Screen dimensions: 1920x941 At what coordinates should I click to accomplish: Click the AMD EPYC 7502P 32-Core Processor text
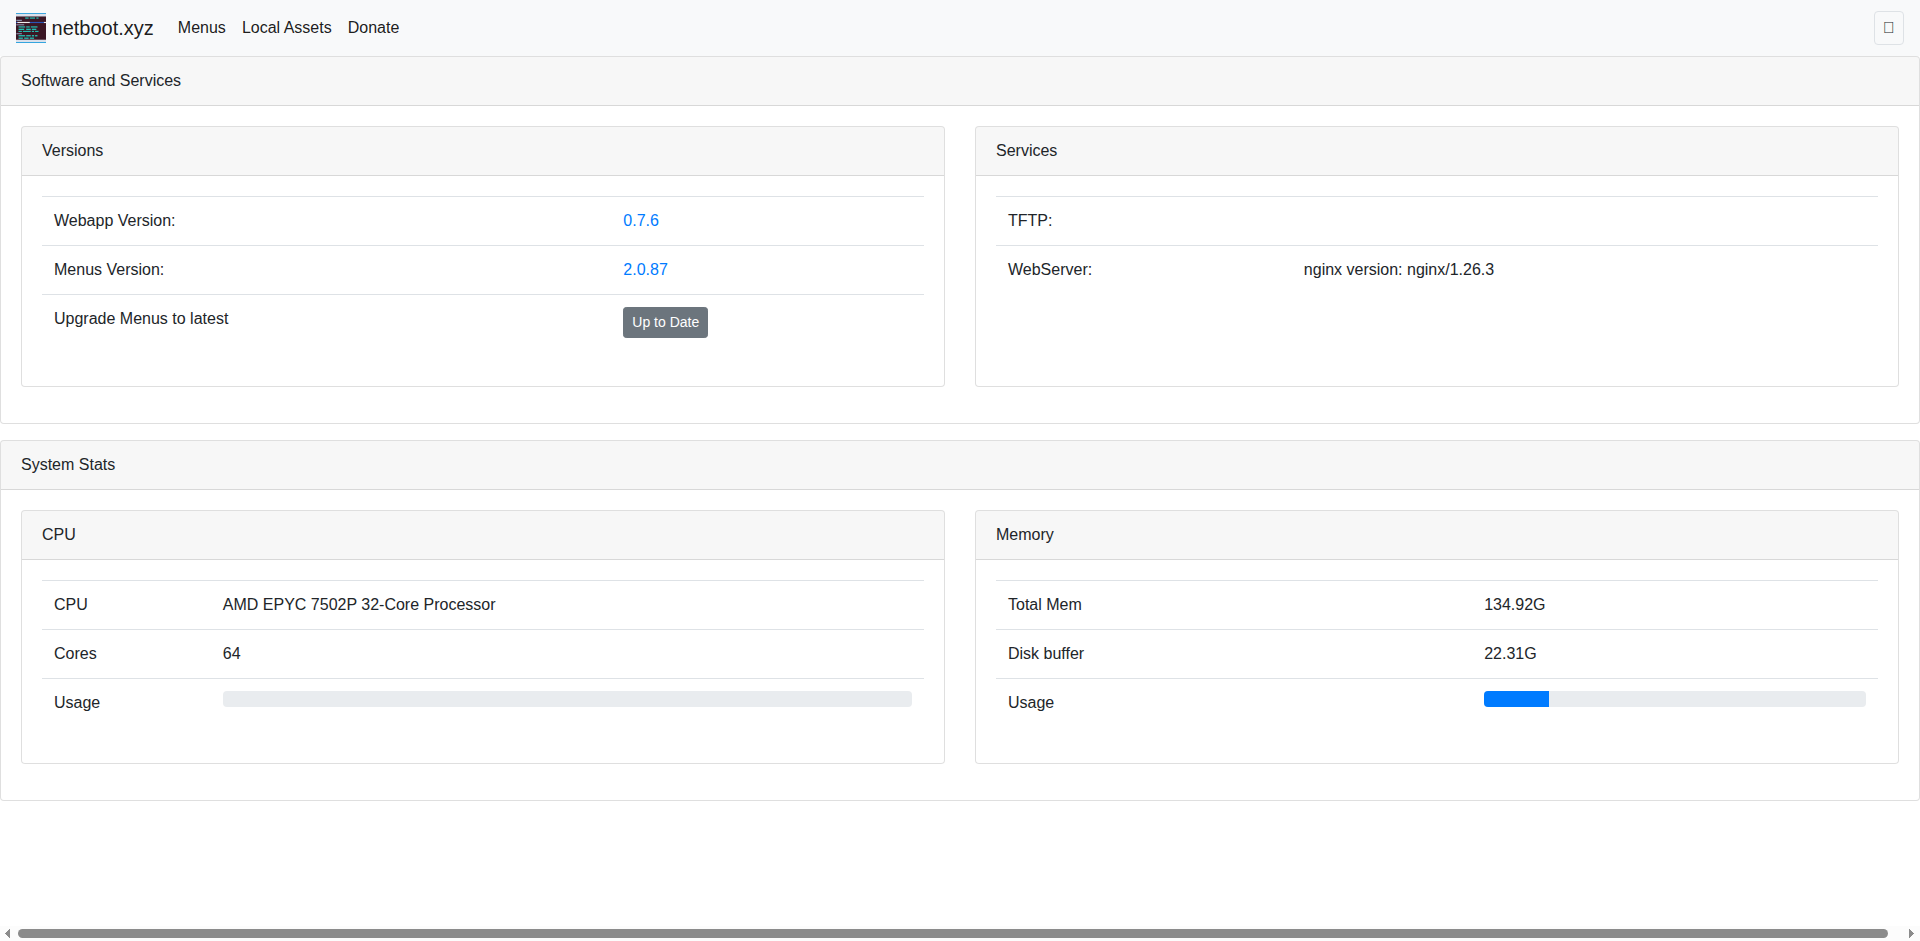coord(359,604)
